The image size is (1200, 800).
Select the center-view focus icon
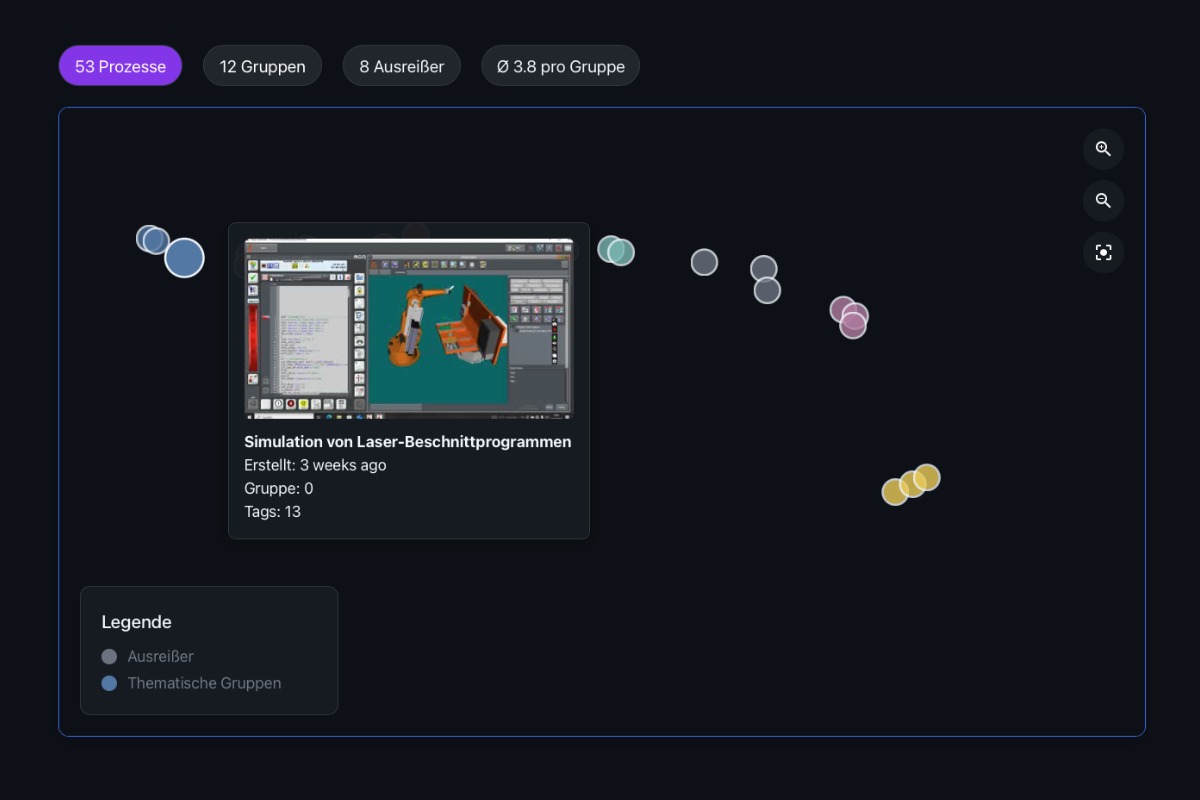tap(1103, 252)
